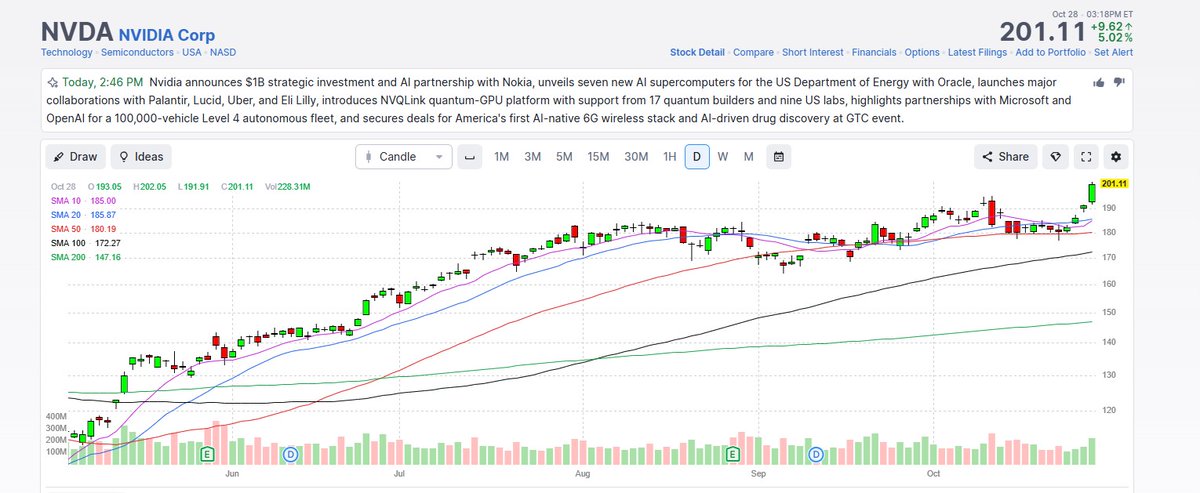
Task: Select the 1M interval
Action: 502,156
